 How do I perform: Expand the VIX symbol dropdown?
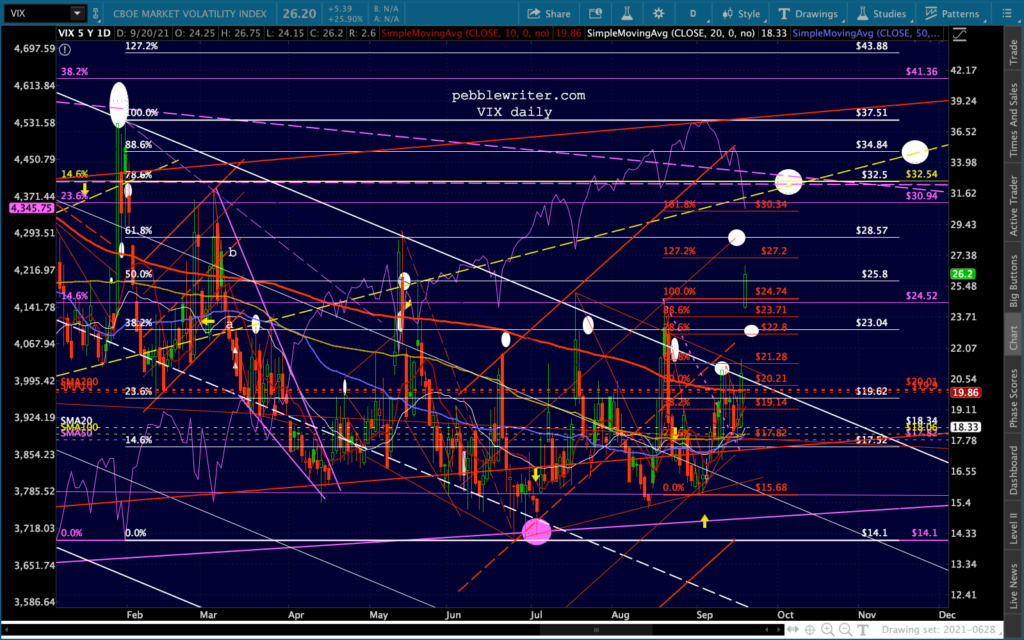pos(78,14)
